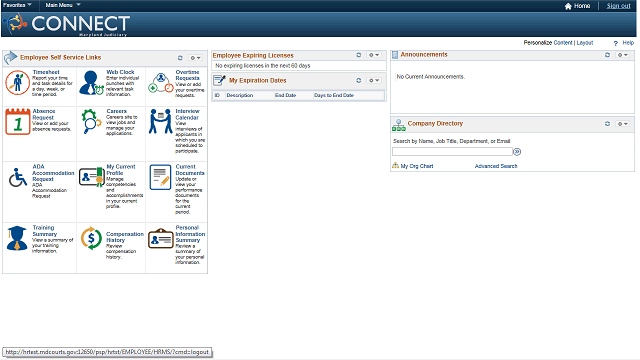Viewport: 640px width, 360px height.
Task: Open Employee Expiring Licenses settings dropdown
Action: tap(374, 55)
